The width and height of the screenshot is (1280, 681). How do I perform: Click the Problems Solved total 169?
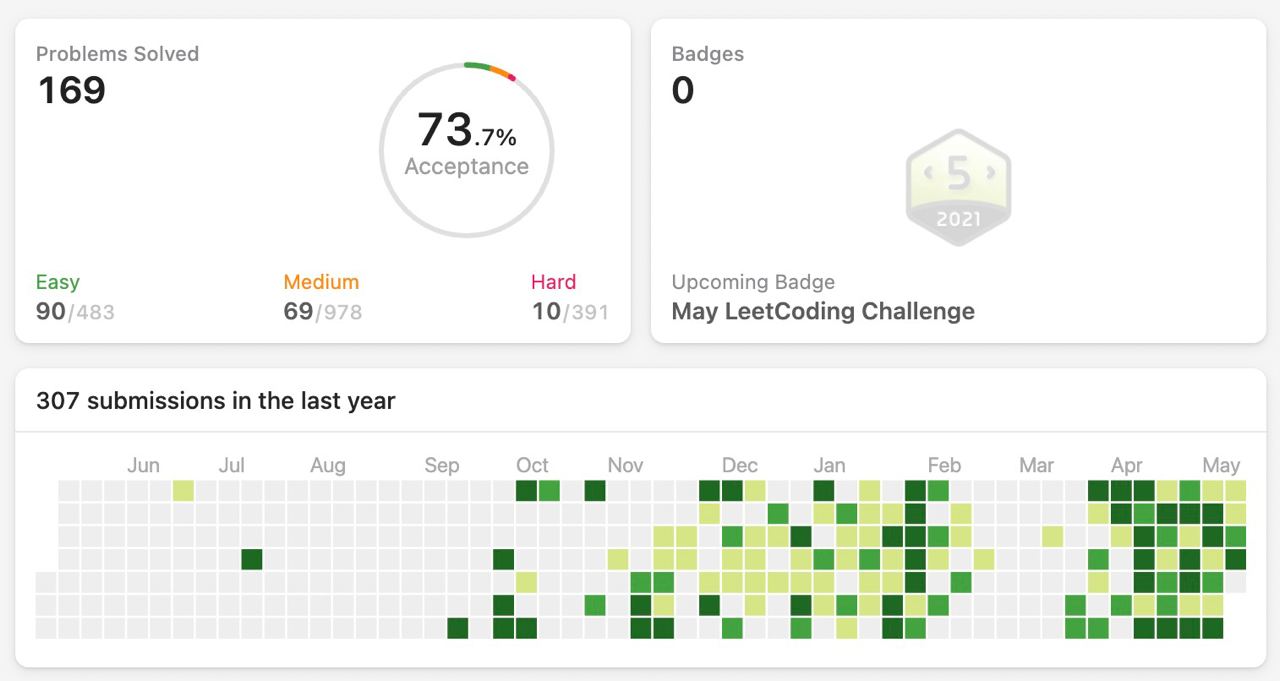pyautogui.click(x=72, y=90)
